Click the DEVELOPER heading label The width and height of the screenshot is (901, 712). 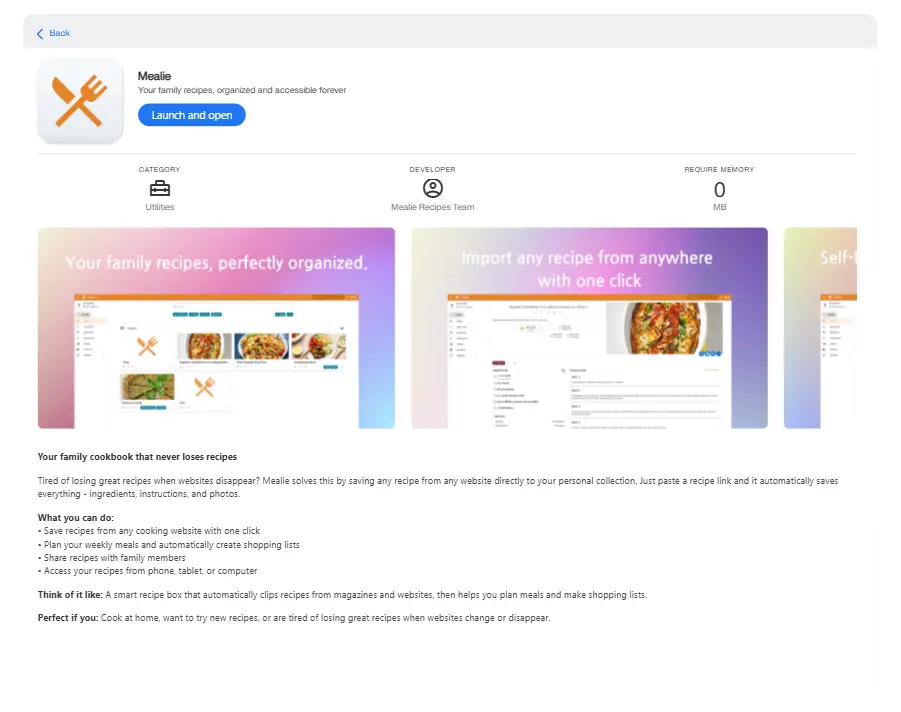pyautogui.click(x=433, y=170)
